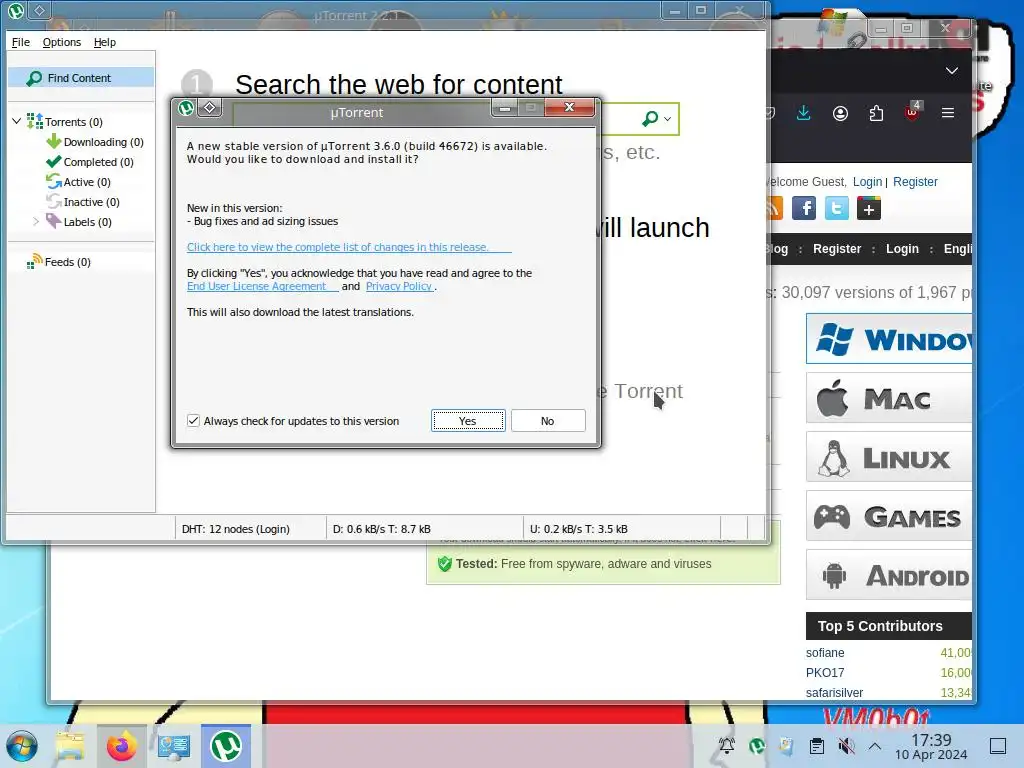
Task: Open the End User License Agreement link
Action: pos(262,286)
